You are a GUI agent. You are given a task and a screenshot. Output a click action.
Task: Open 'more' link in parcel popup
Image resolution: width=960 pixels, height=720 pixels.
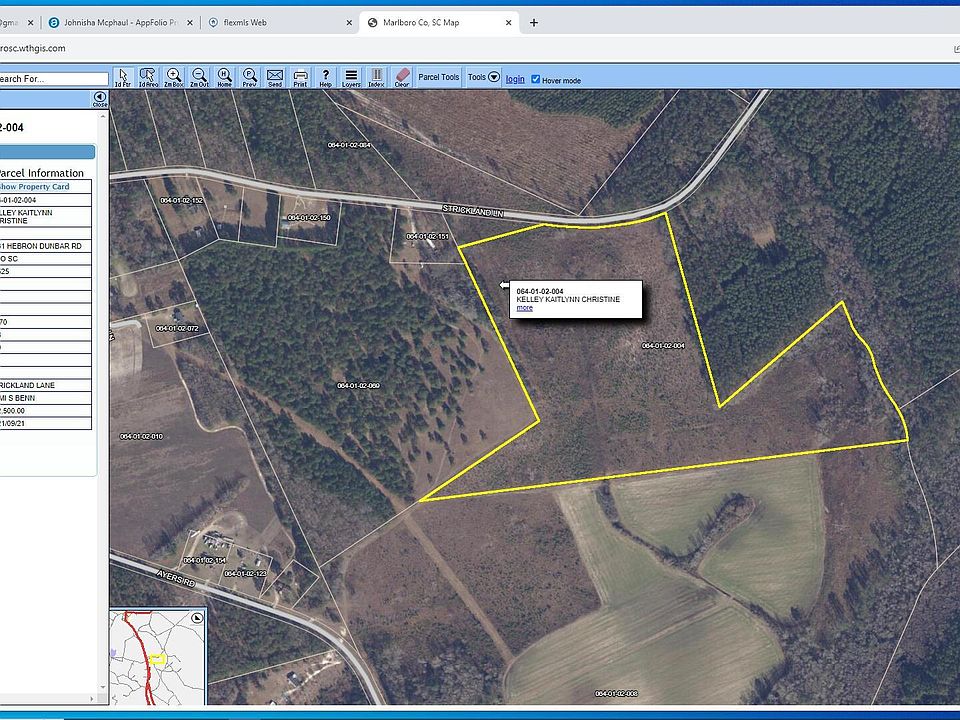(x=524, y=308)
